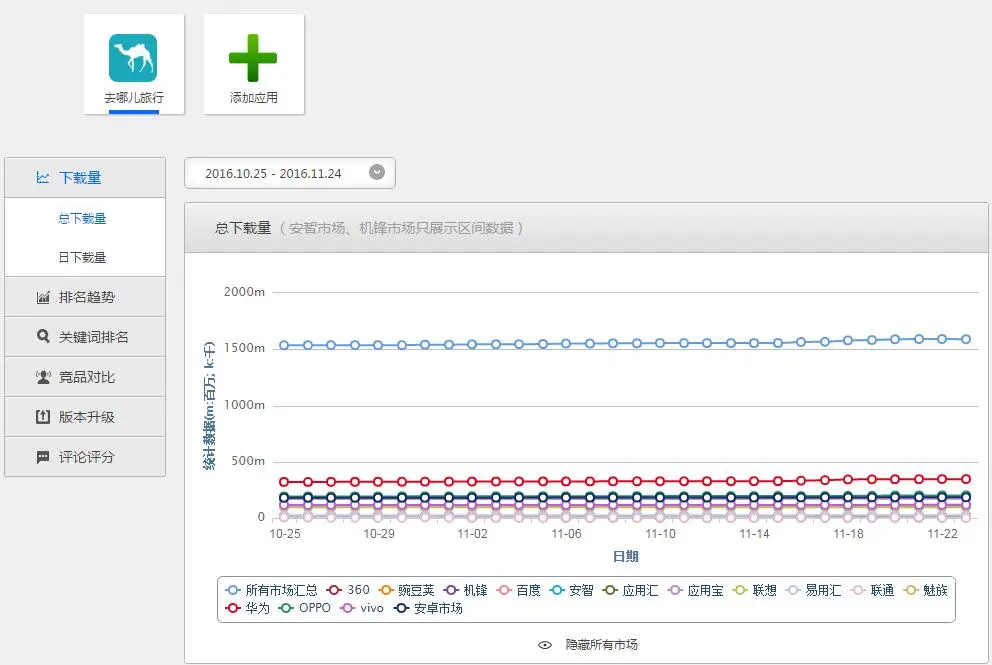Click the 所有市场汇总 data point at 10-25

tap(284, 345)
